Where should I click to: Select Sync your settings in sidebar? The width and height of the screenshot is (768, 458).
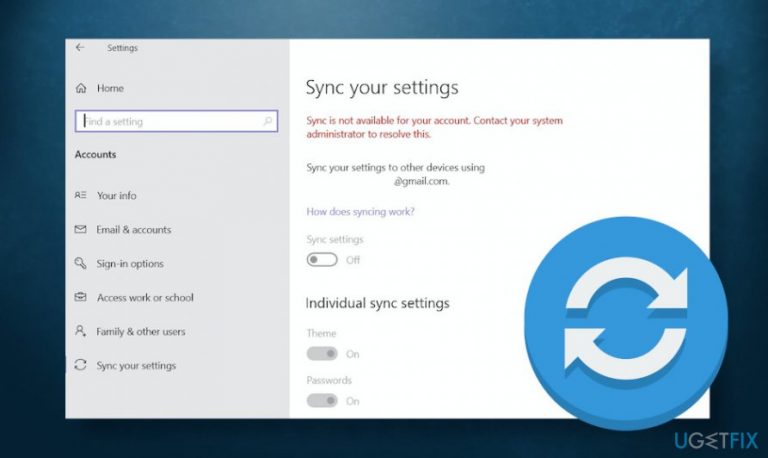[136, 365]
